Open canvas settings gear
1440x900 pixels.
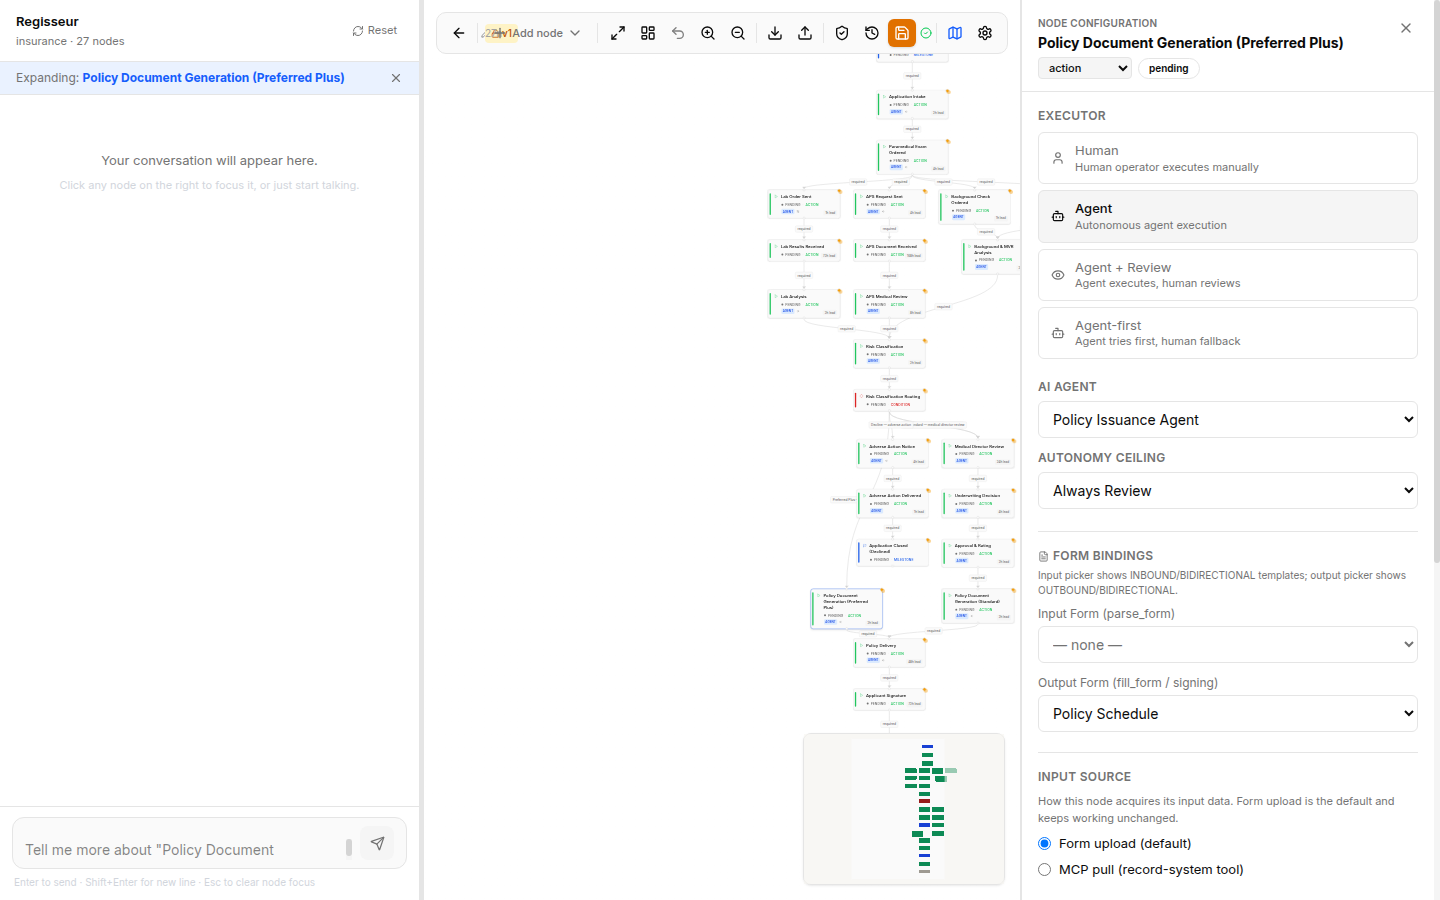[985, 33]
